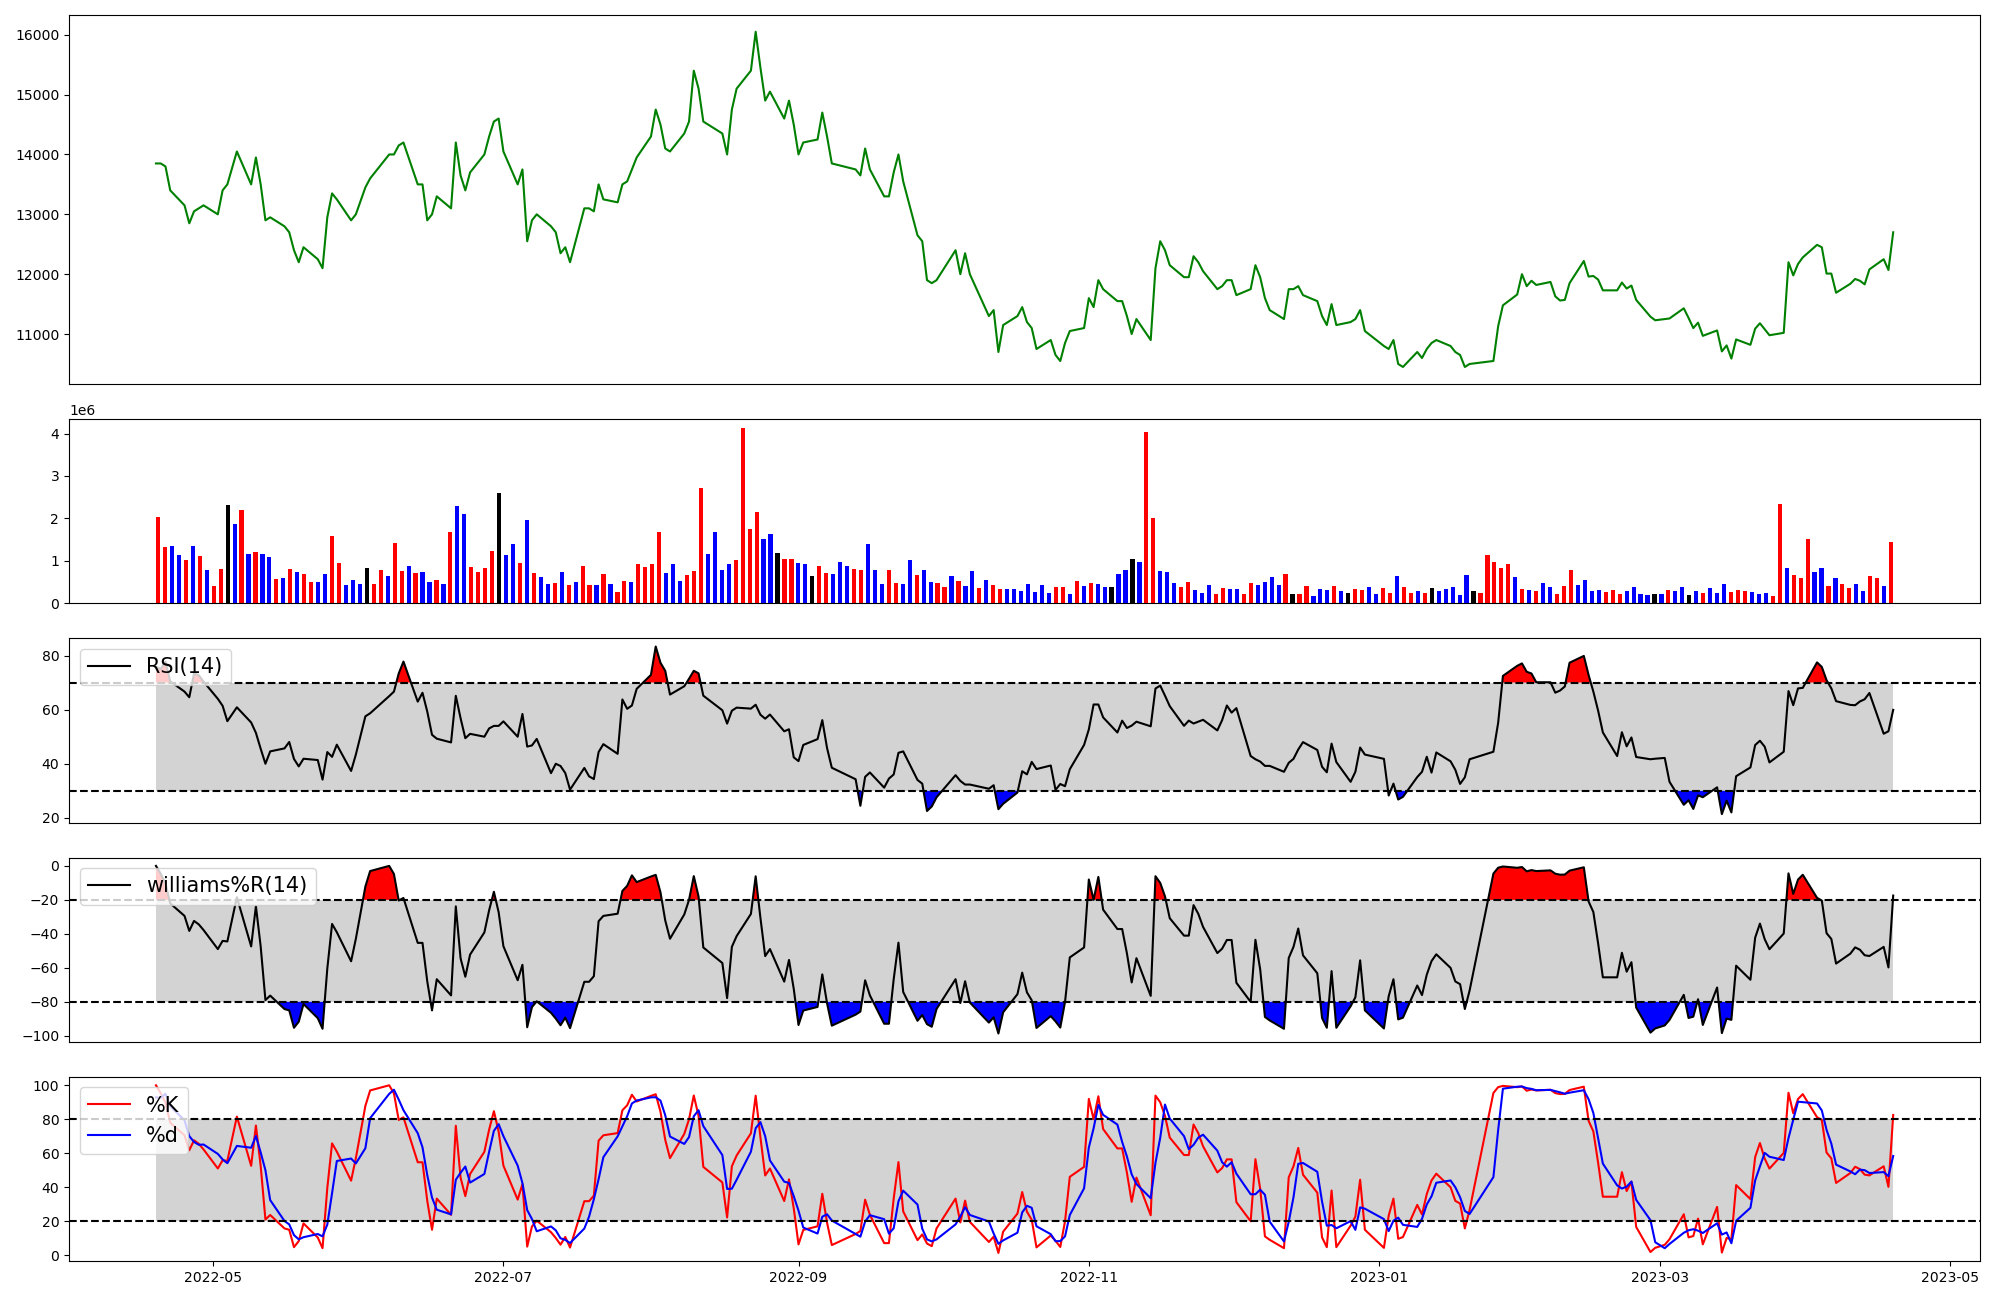Image resolution: width=2000 pixels, height=1300 pixels.
Task: Click the 2023-05 x-axis date label
Action: 1951,1277
